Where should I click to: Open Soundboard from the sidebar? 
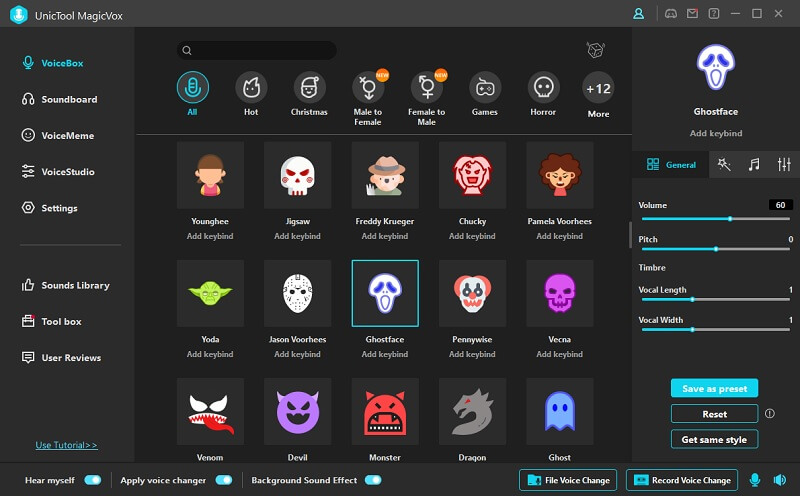[x=69, y=99]
